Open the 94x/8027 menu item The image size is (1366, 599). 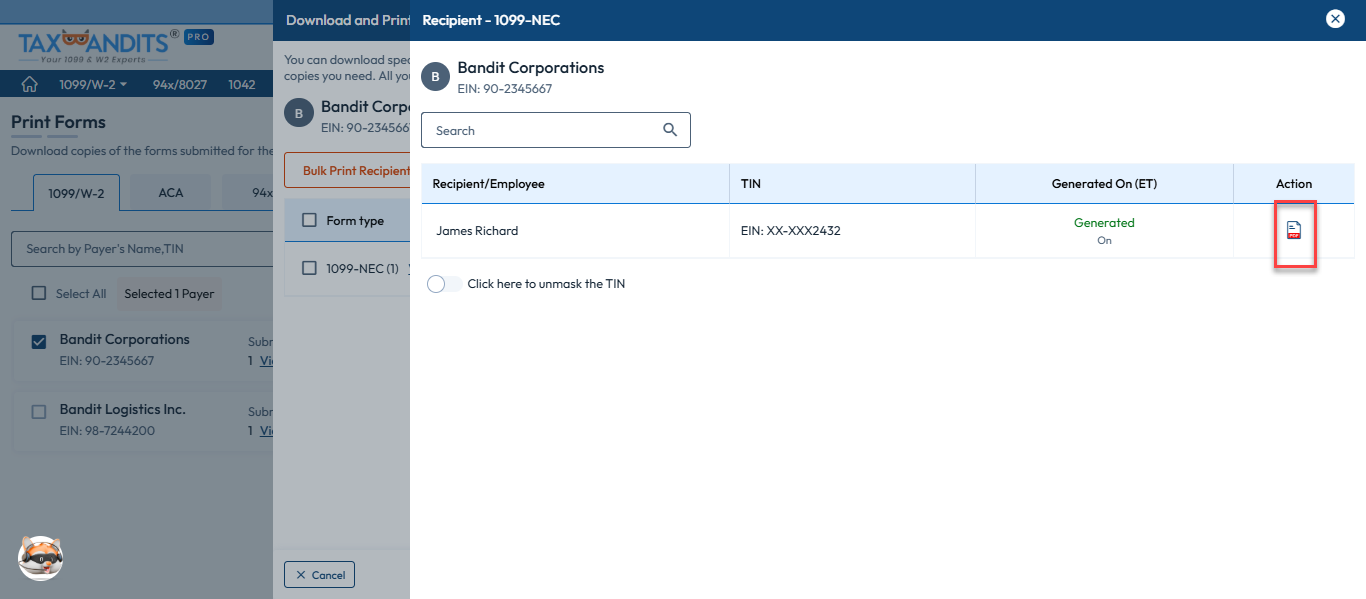[x=180, y=84]
